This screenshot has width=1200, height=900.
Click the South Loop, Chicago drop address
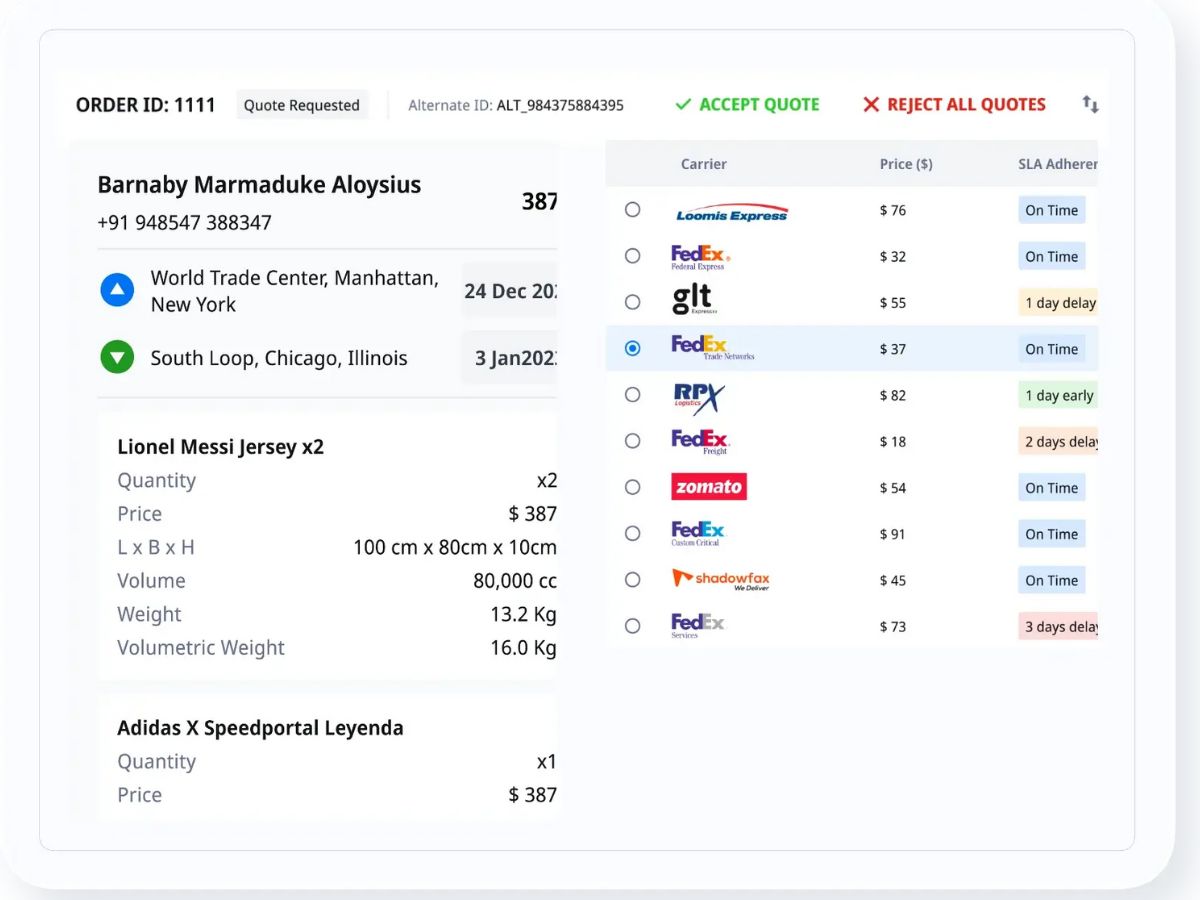(279, 358)
